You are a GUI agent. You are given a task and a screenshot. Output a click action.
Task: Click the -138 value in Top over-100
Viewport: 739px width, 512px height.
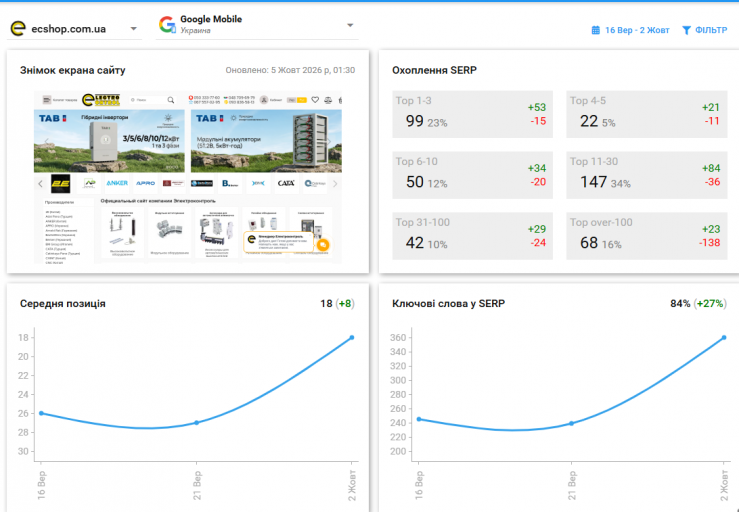pyautogui.click(x=710, y=243)
